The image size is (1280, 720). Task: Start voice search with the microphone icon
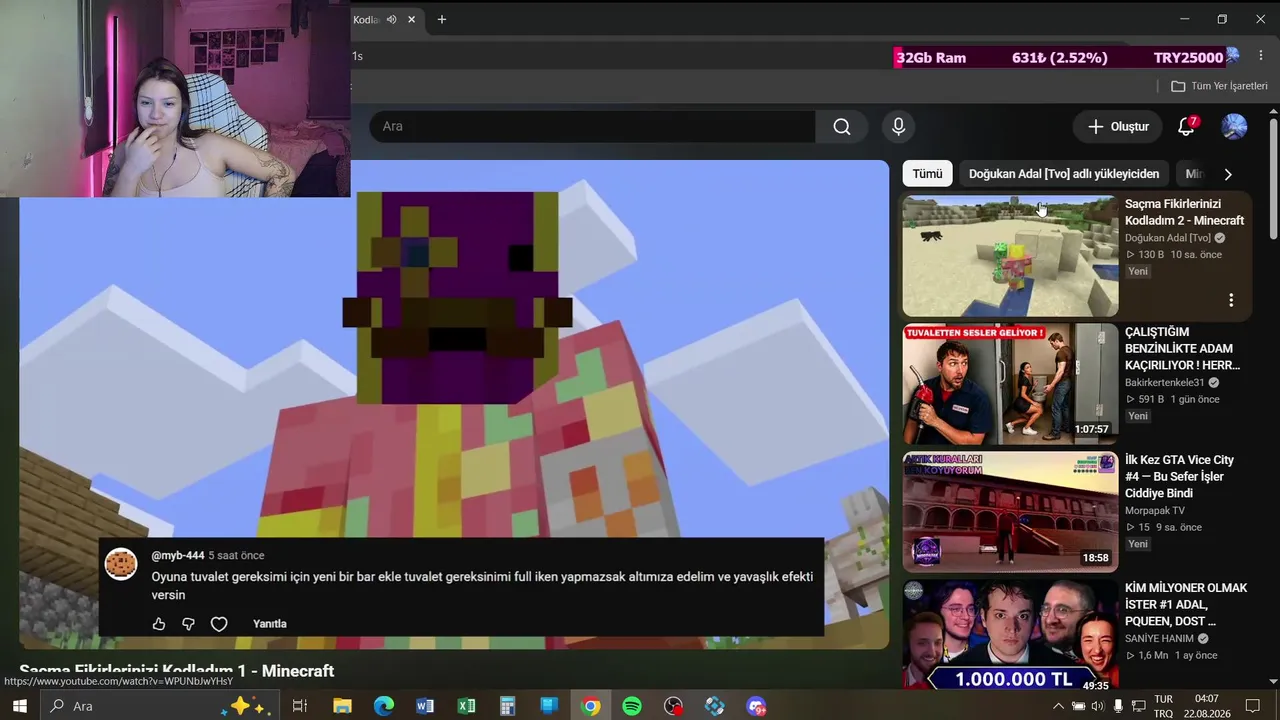pyautogui.click(x=898, y=127)
